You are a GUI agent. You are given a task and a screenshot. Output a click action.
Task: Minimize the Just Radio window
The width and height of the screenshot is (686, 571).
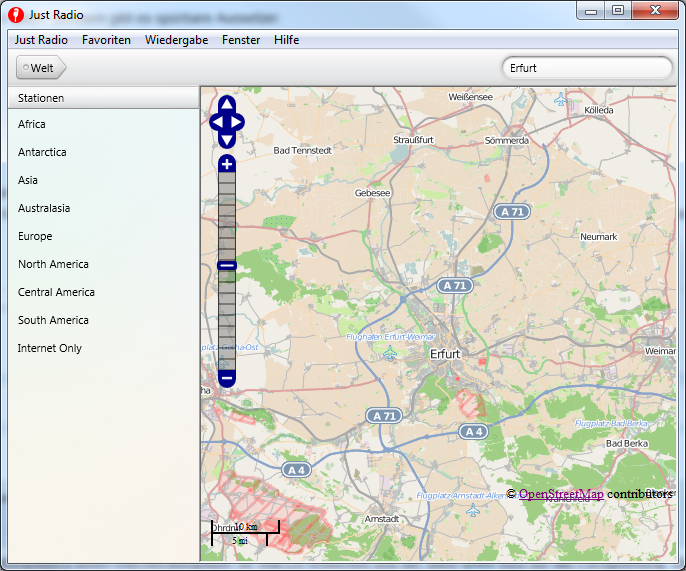pos(591,11)
